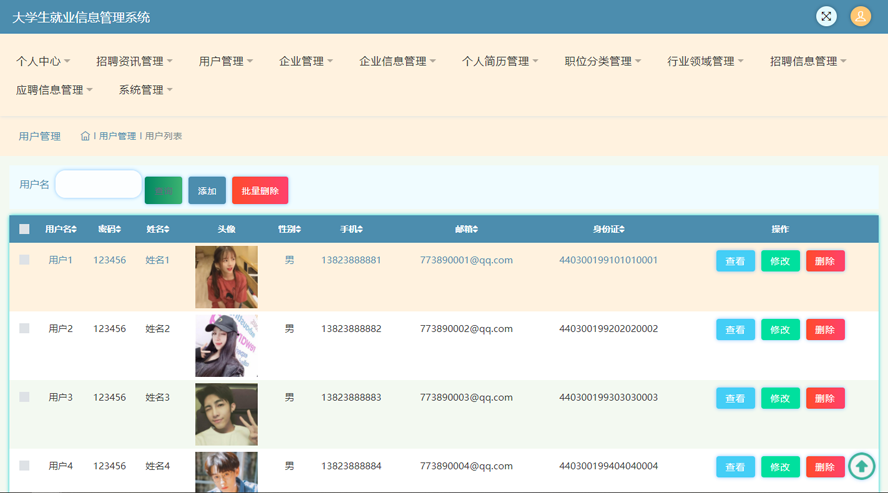Viewport: 888px width, 493px height.
Task: Sort by 性别 column arrows
Action: [x=298, y=229]
